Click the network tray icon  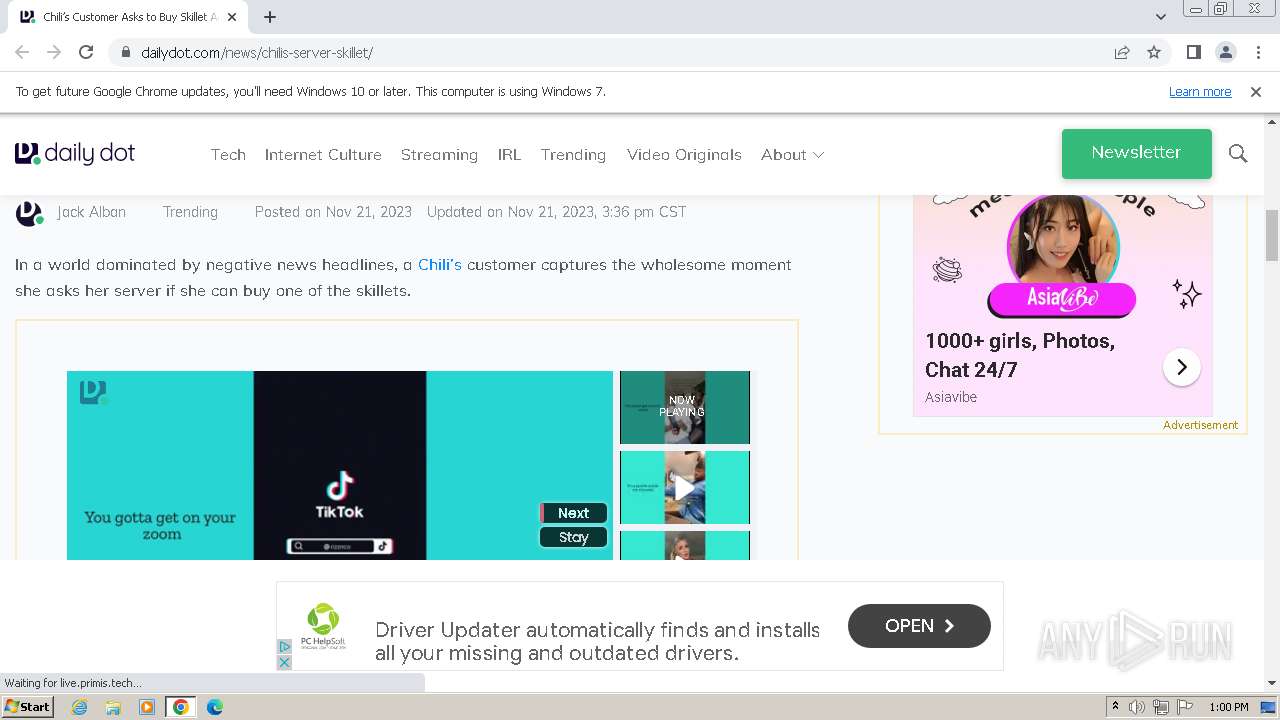pyautogui.click(x=1161, y=707)
